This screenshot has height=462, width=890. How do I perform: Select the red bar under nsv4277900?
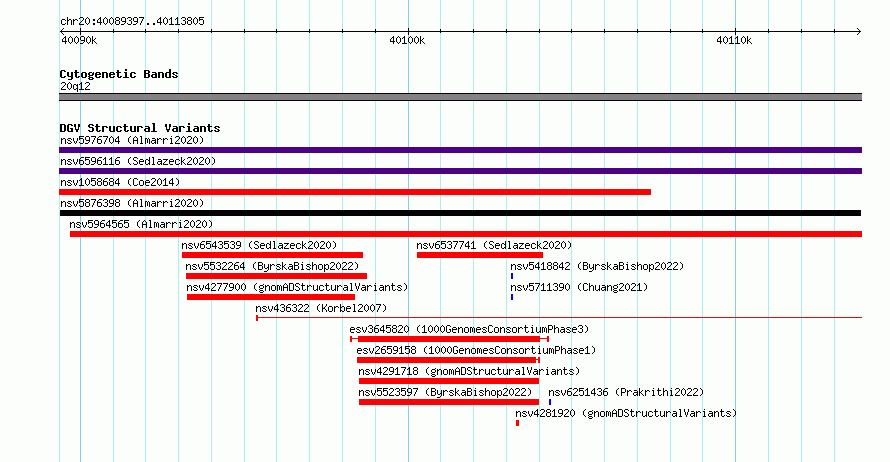[x=271, y=297]
